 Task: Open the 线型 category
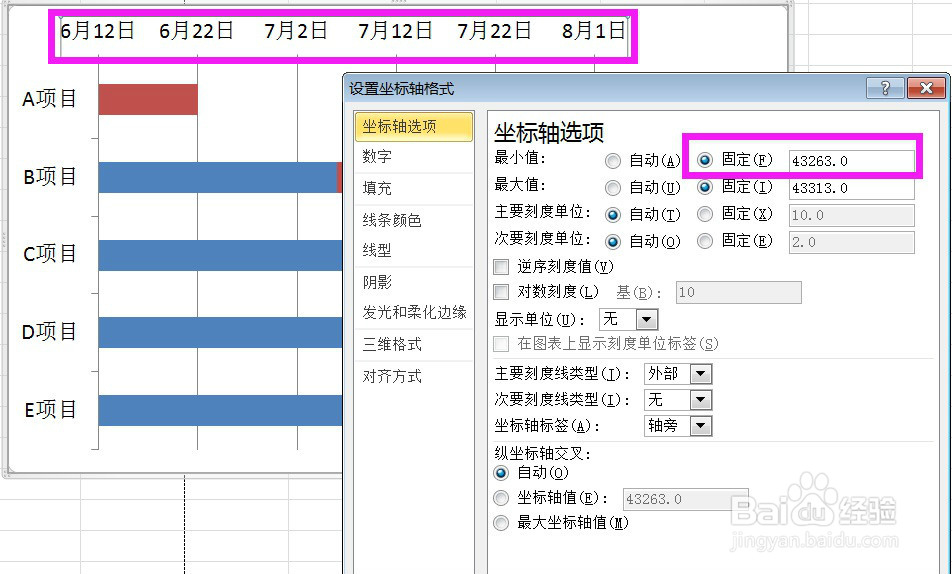(x=413, y=250)
